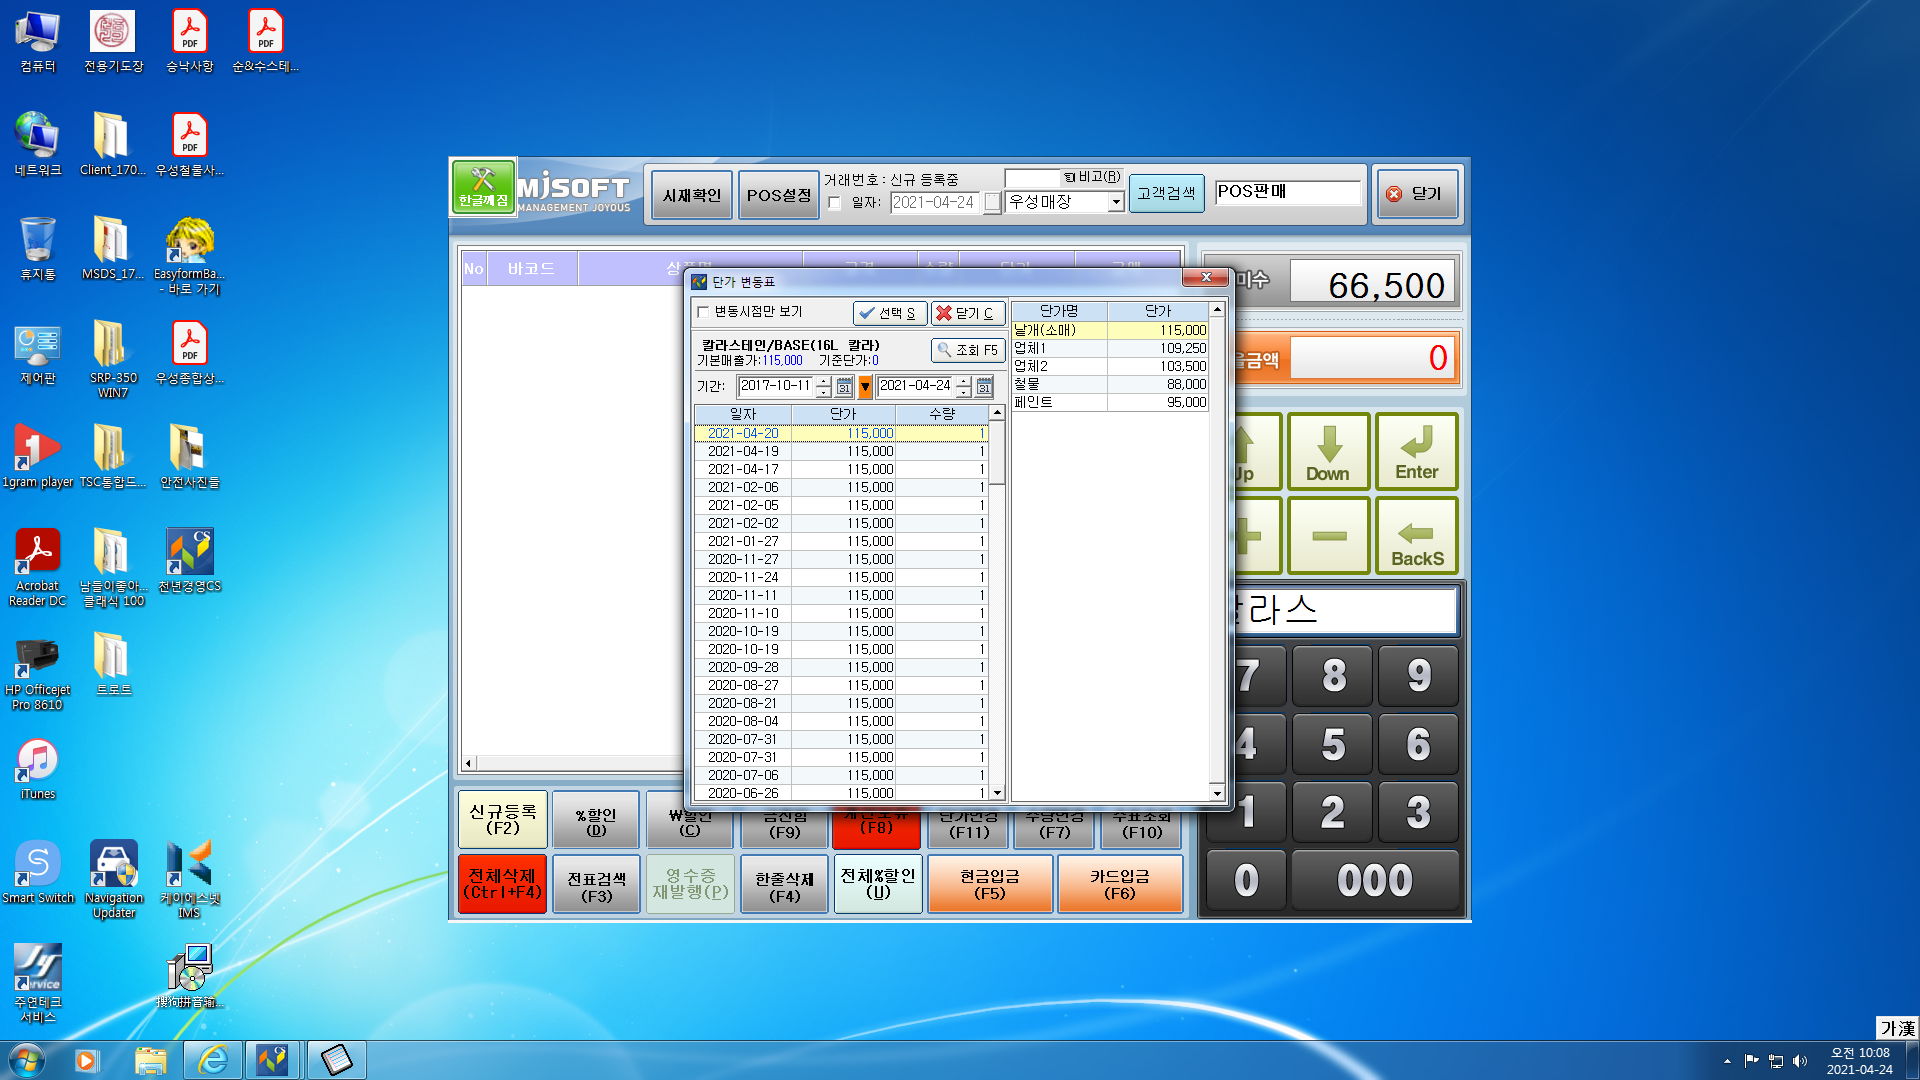The height and width of the screenshot is (1080, 1920).
Task: Click the POS판매 input field
Action: (1288, 192)
